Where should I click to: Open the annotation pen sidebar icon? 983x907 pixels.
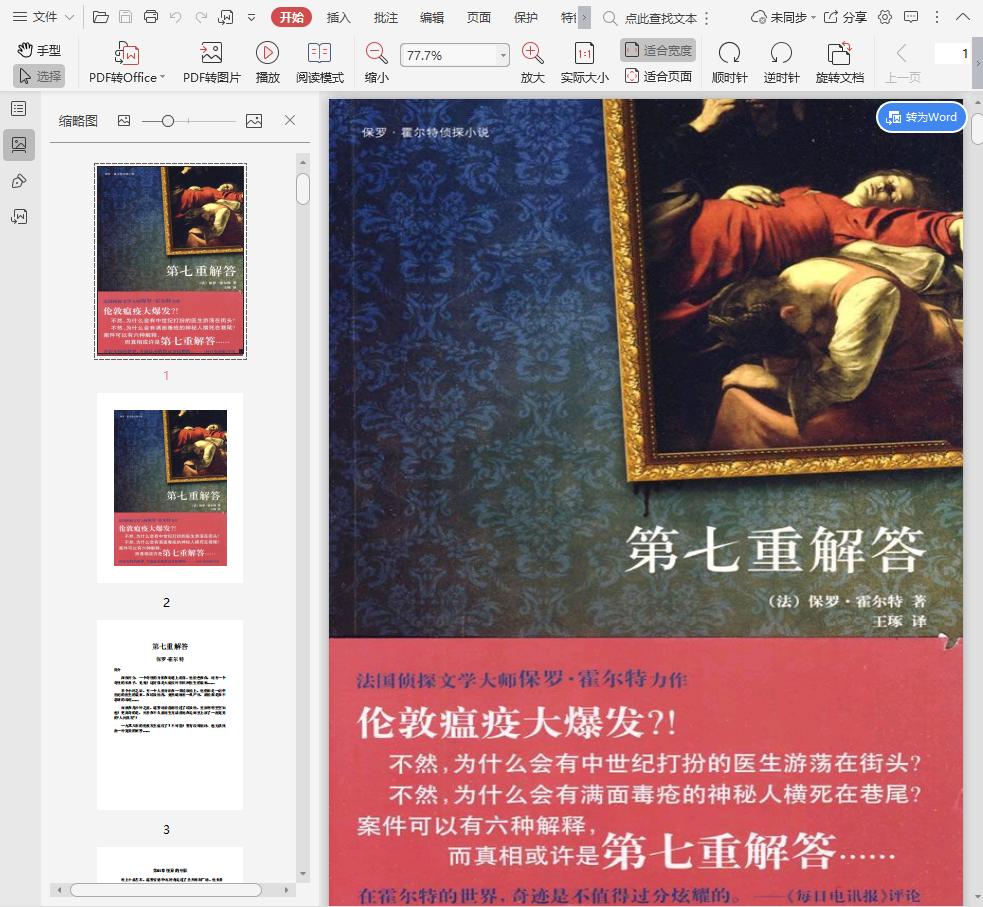(19, 181)
